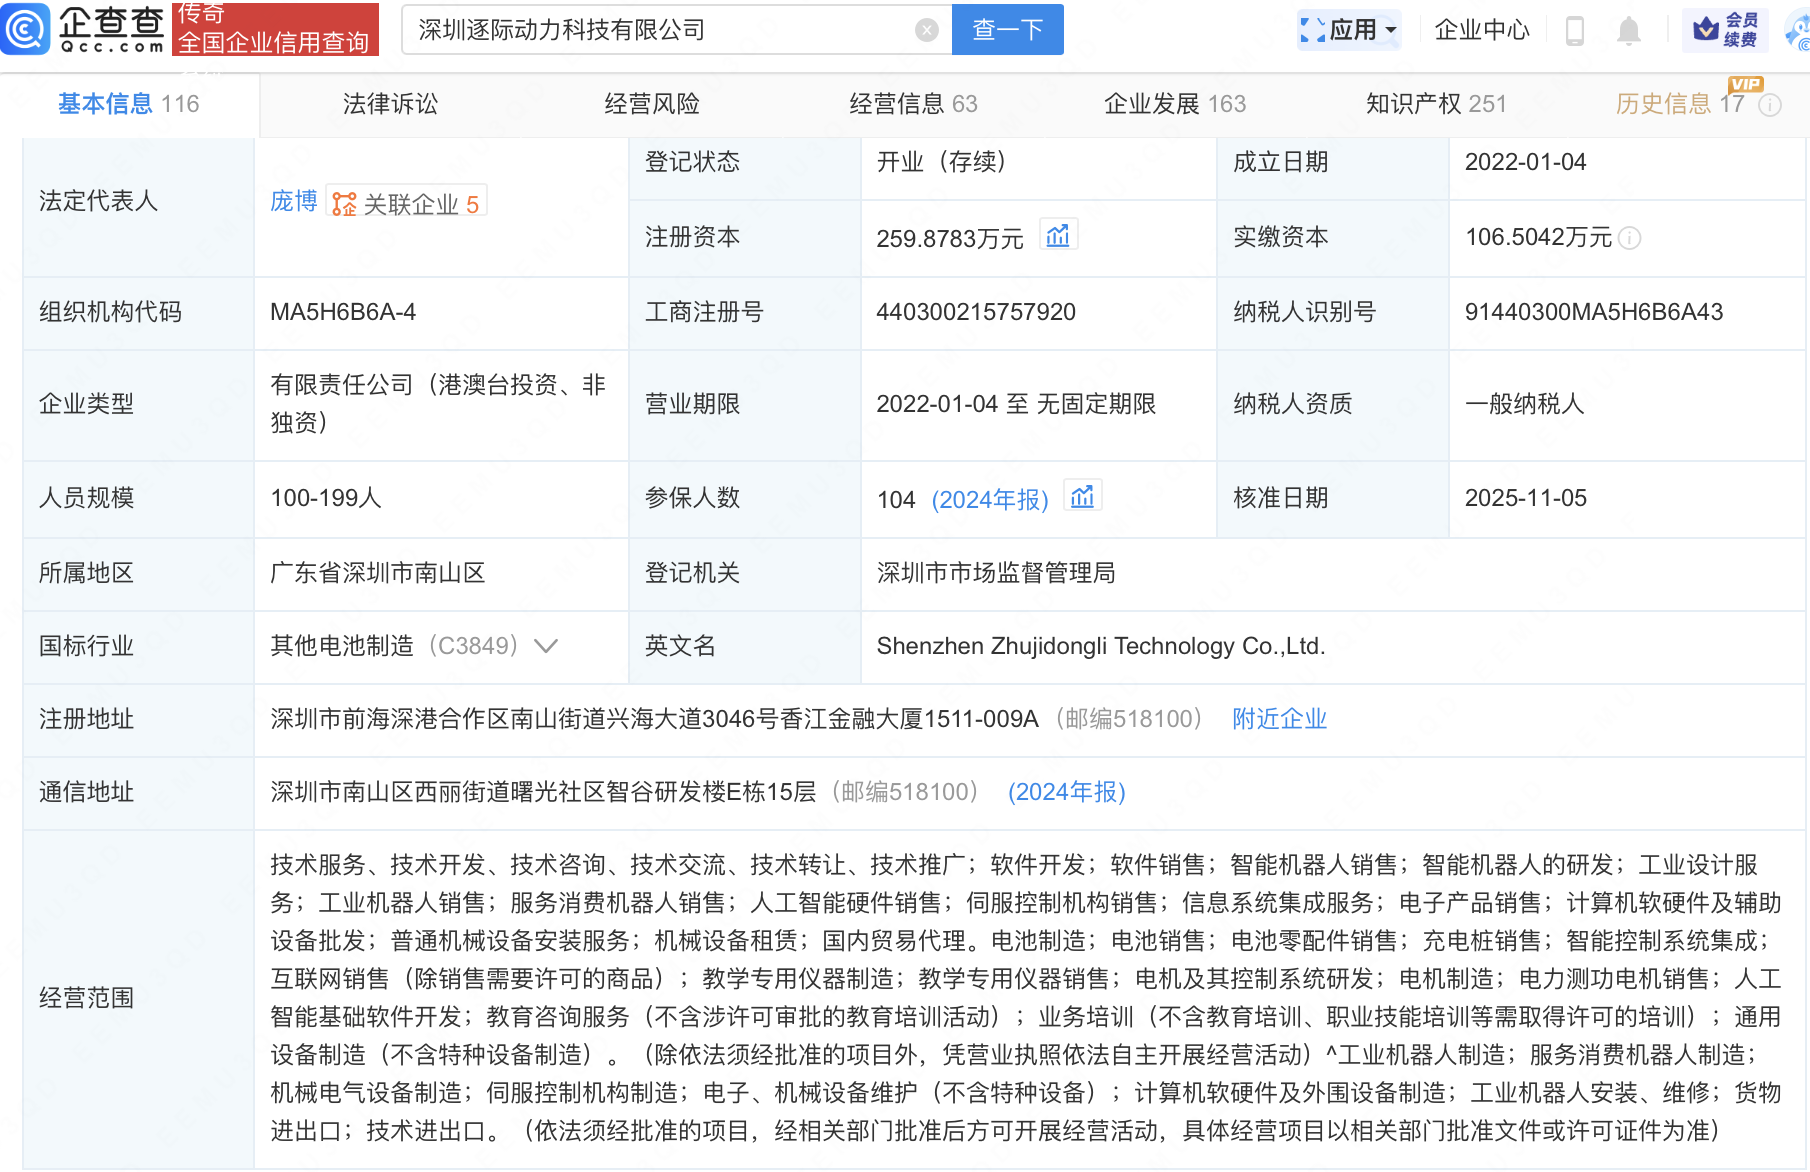Click the 查一下 search button
The image size is (1810, 1172).
coord(1007,30)
